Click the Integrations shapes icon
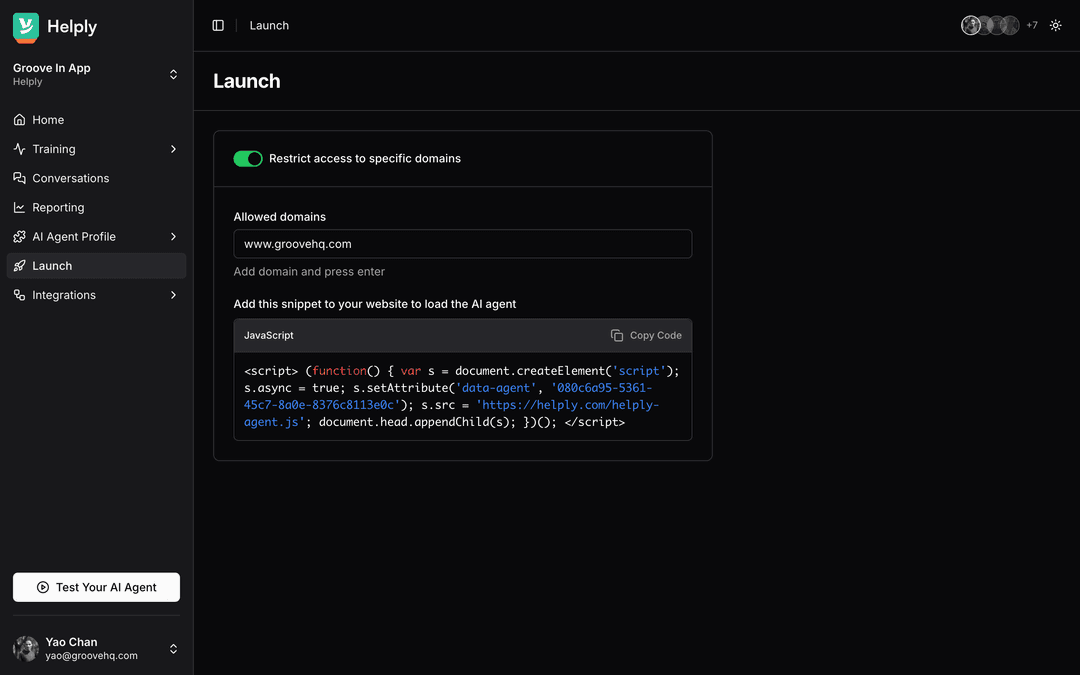Screen dimensions: 1080x675 pyautogui.click(x=19, y=295)
